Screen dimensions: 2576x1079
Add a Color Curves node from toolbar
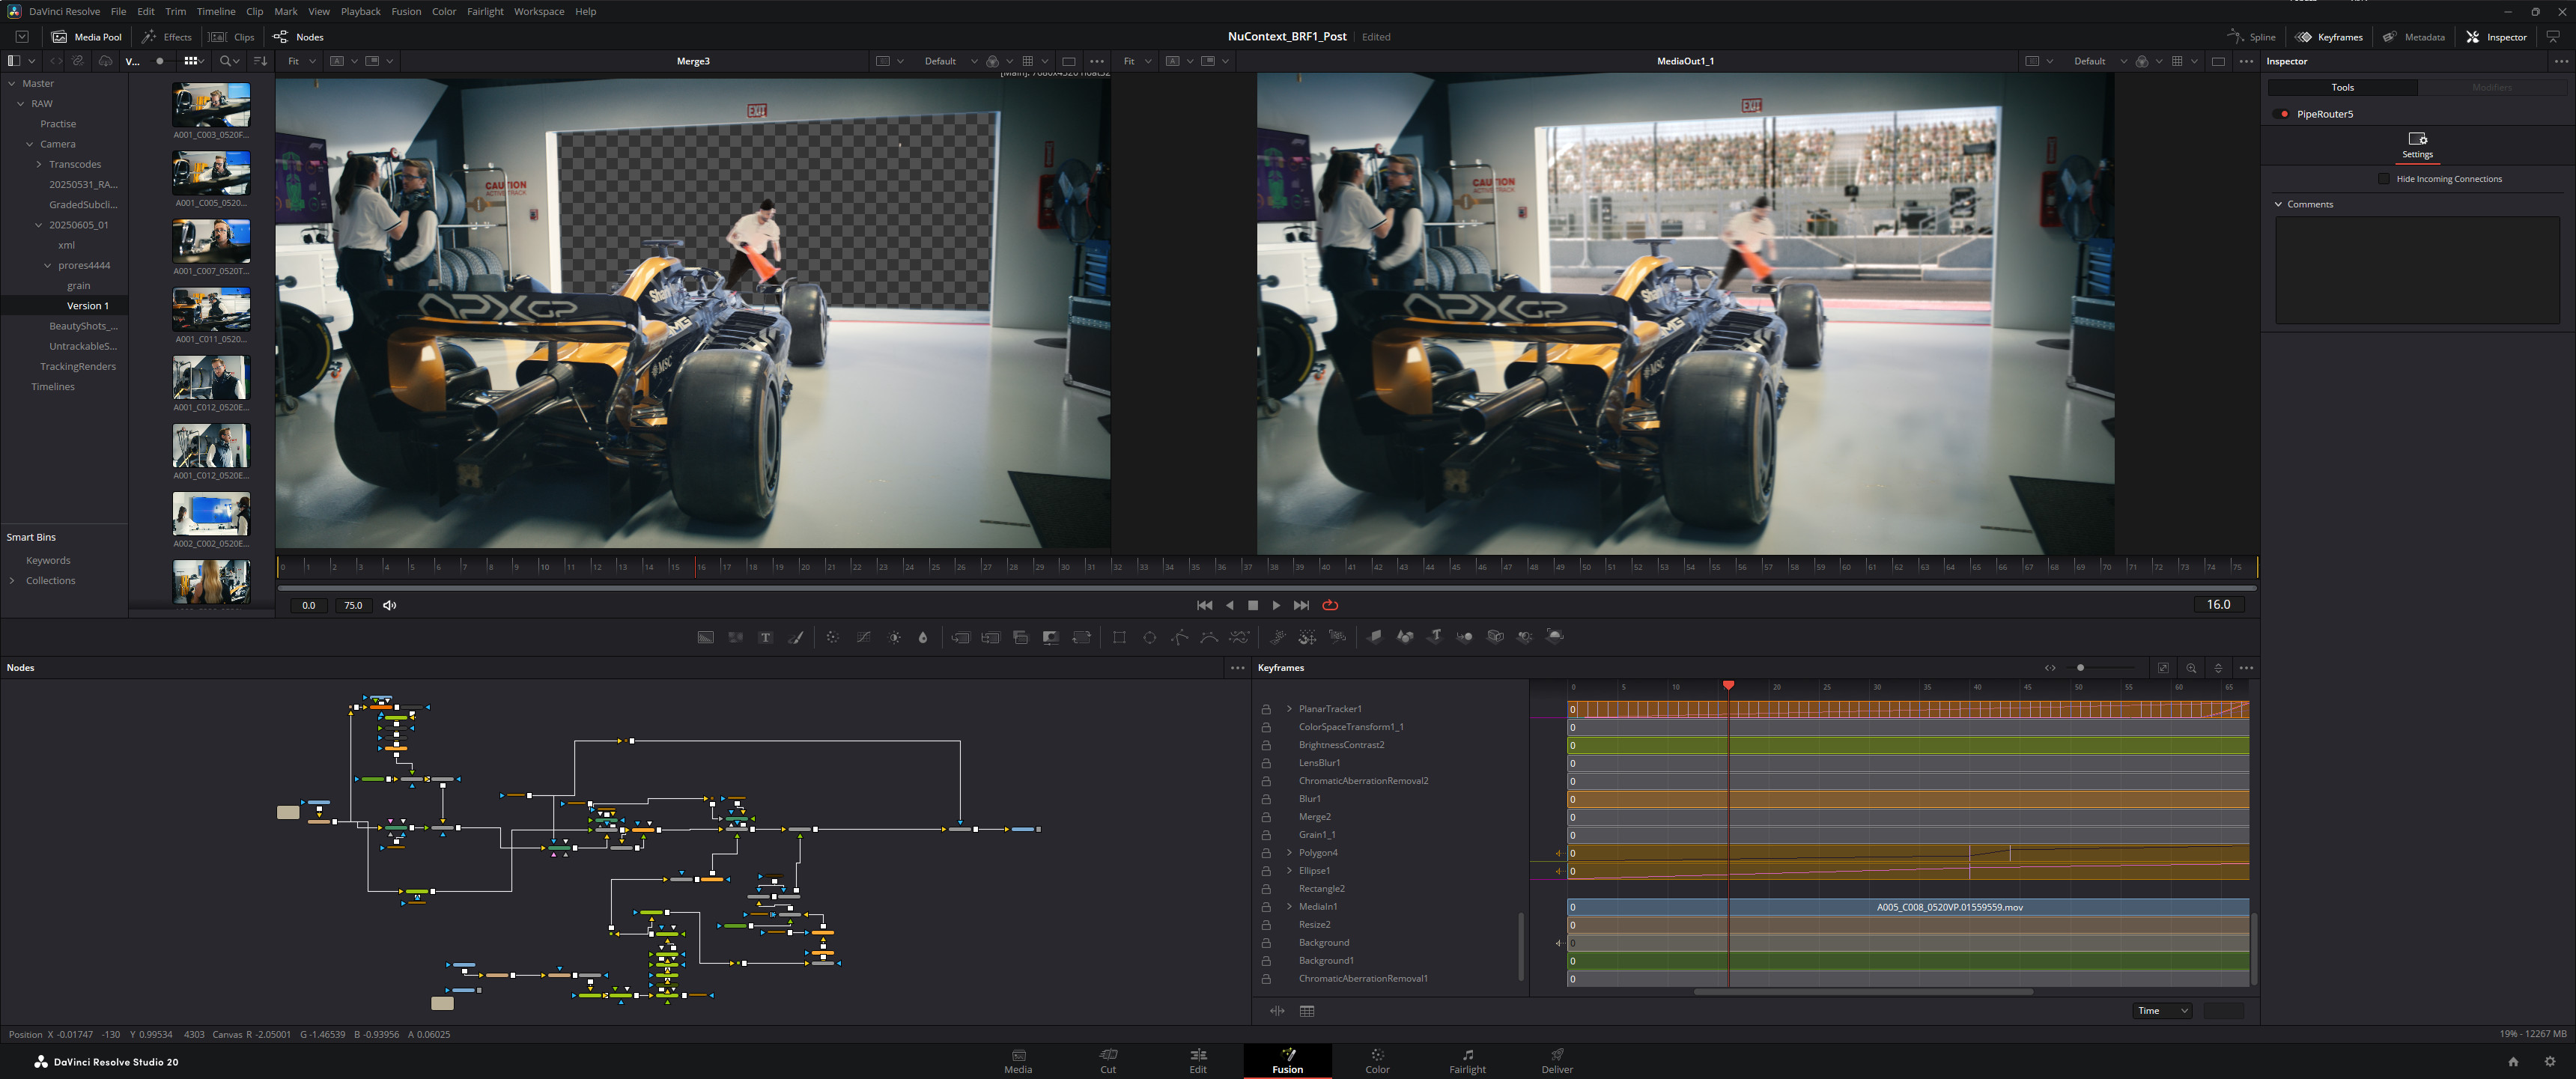click(x=863, y=637)
